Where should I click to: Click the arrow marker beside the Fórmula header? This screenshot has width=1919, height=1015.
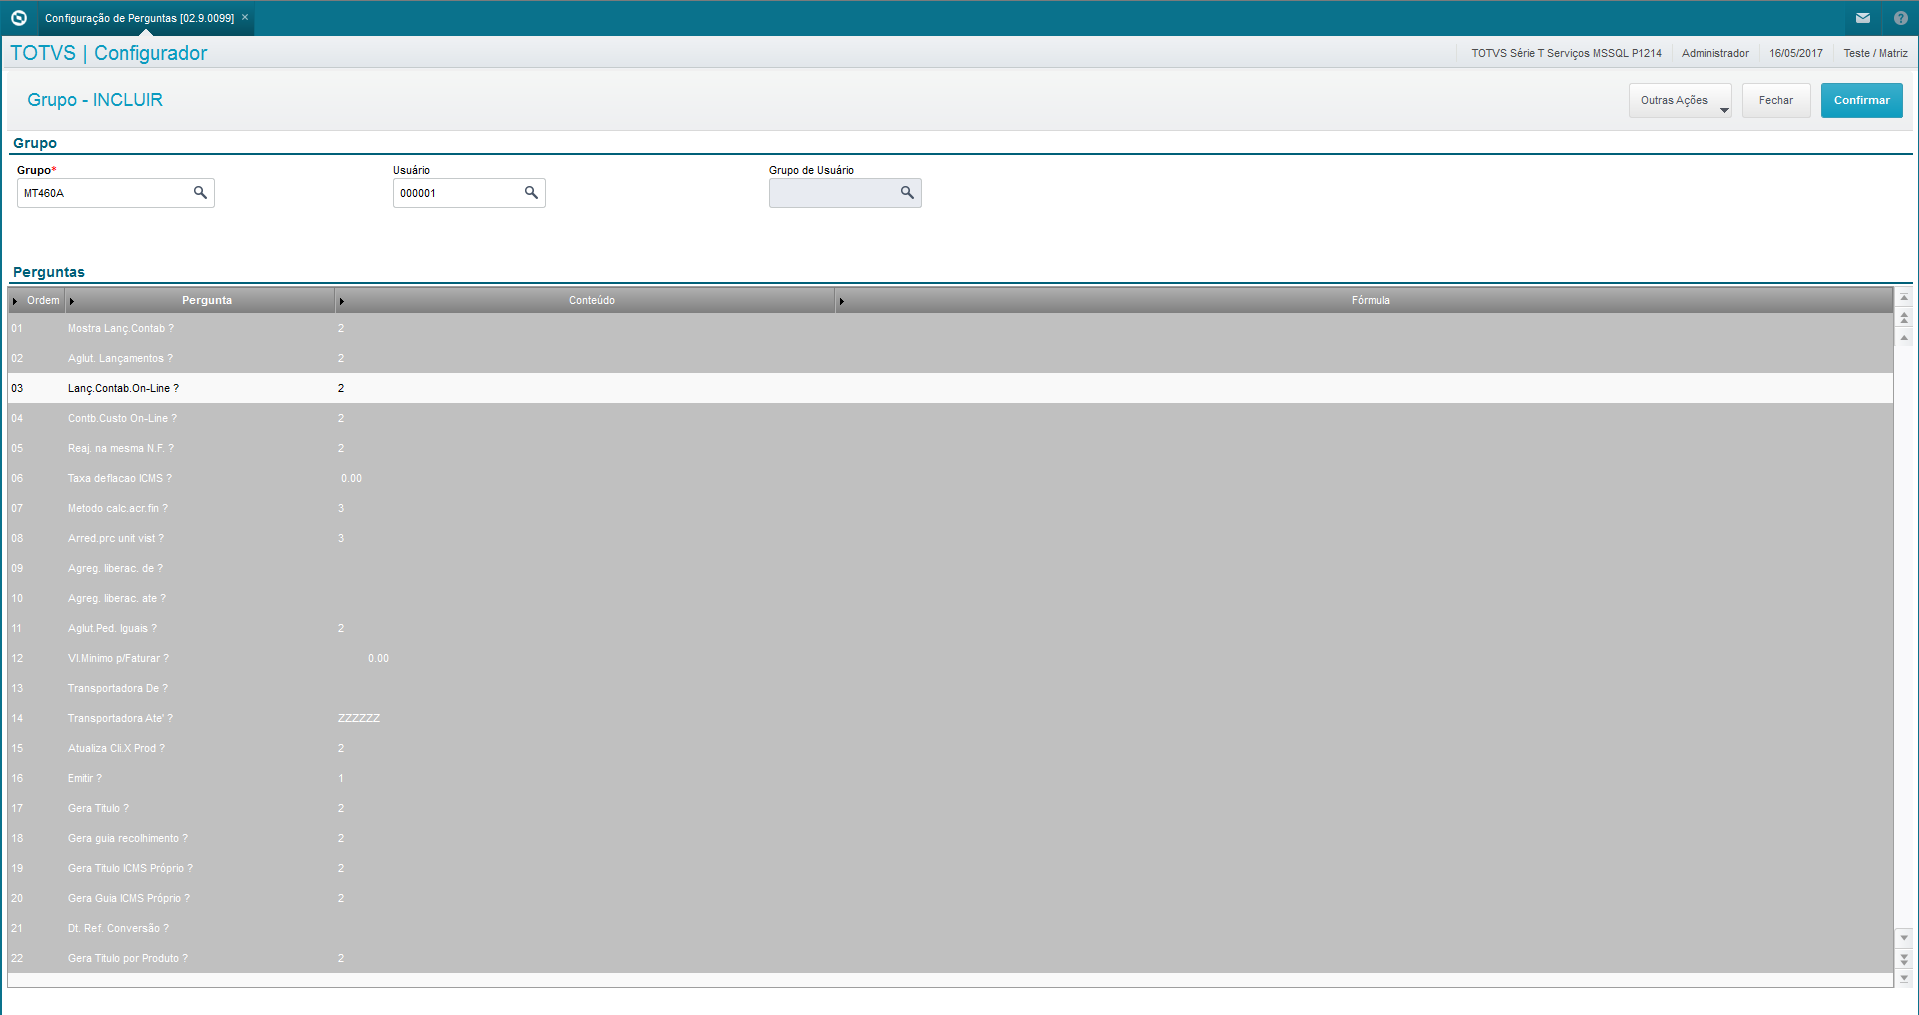[x=841, y=301]
